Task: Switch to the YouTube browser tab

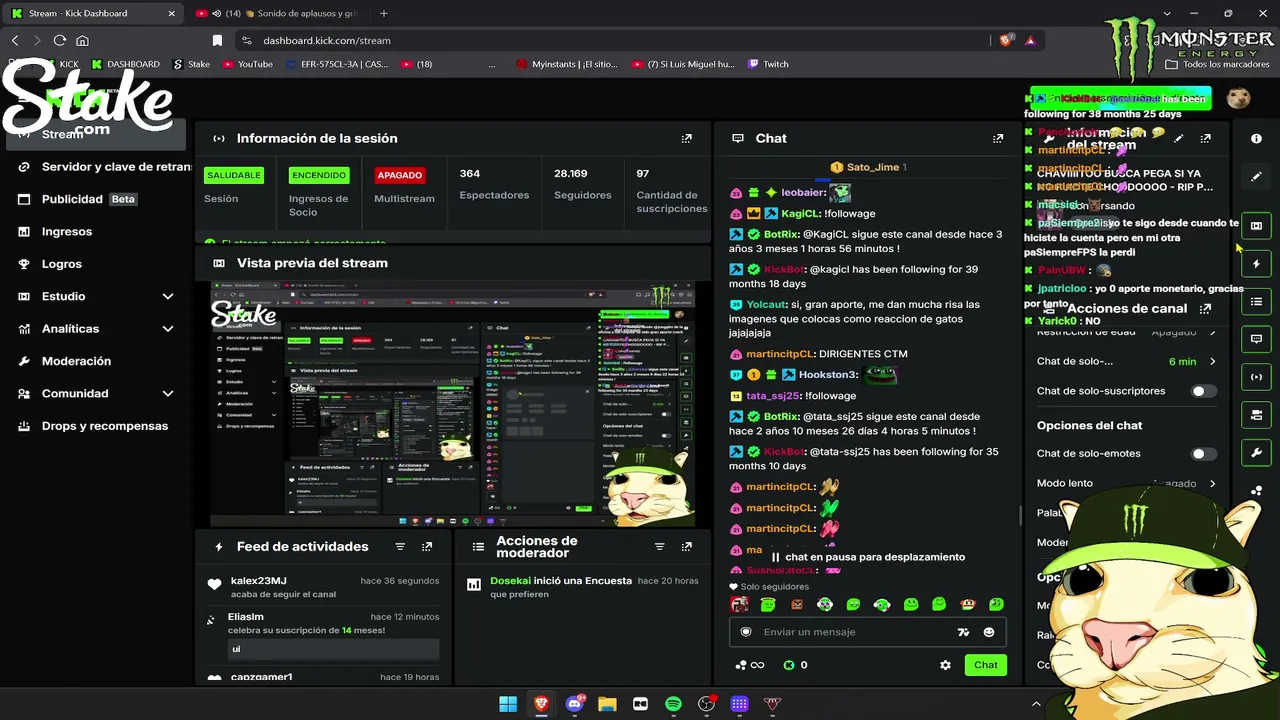Action: tap(279, 13)
